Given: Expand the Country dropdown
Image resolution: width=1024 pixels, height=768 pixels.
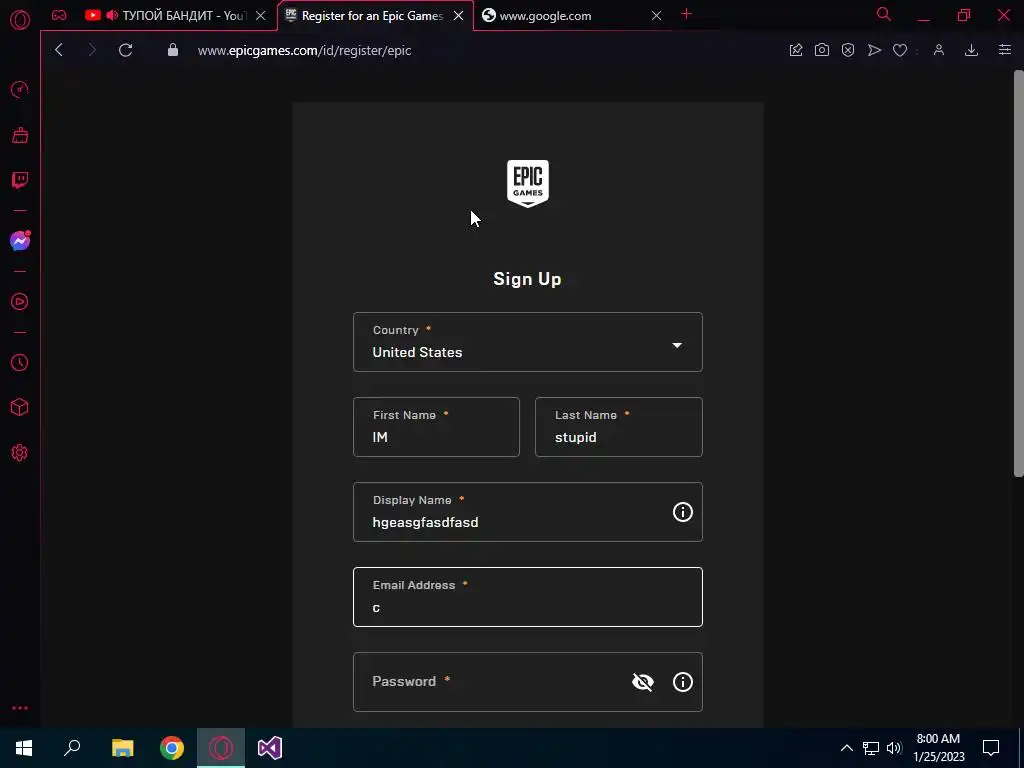Looking at the screenshot, I should click(528, 342).
